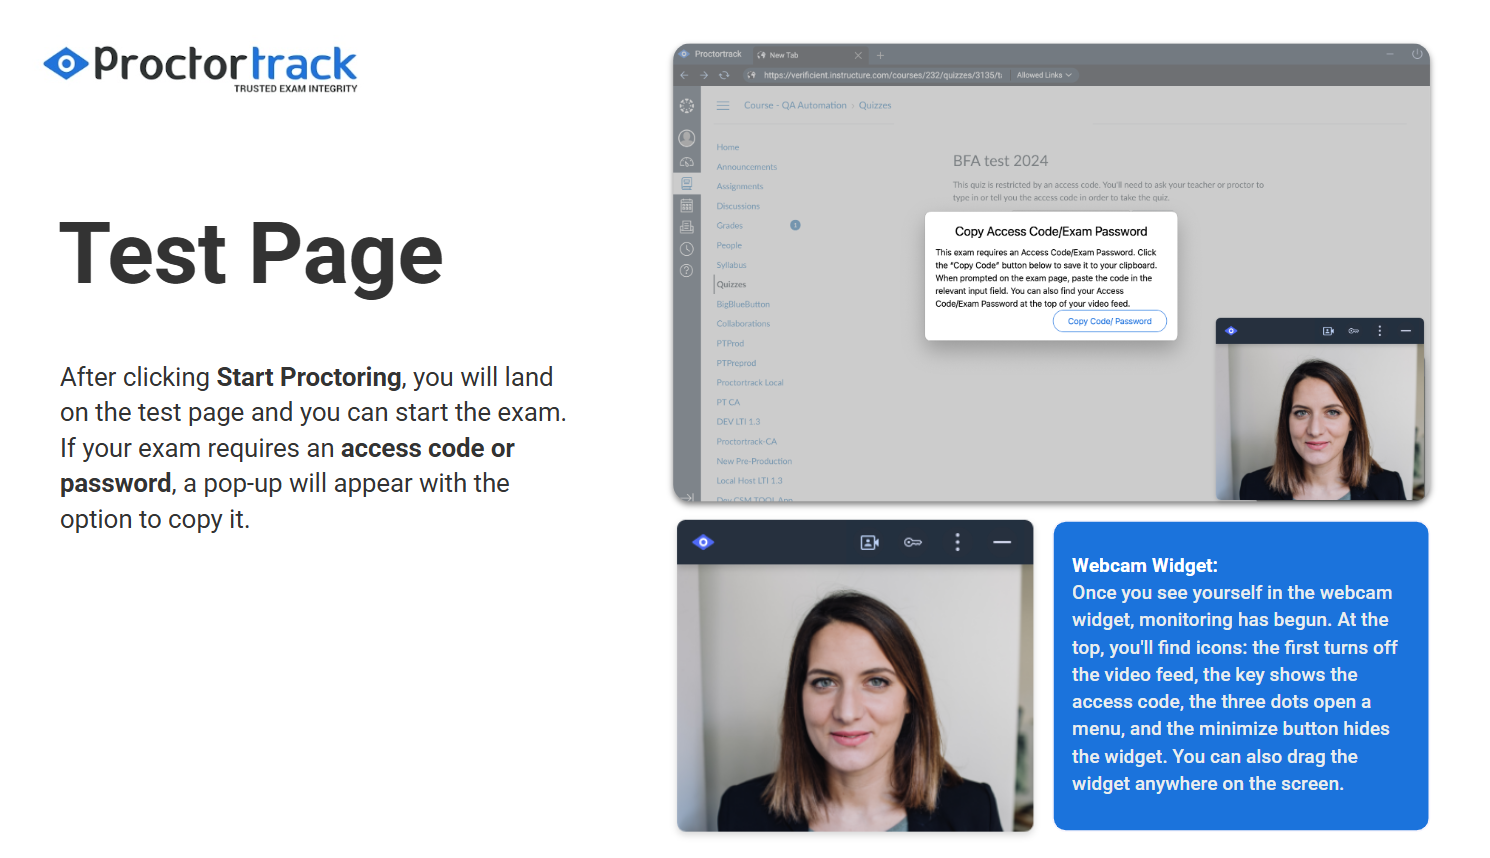Open the three-dots menu on the small widget

(x=1380, y=331)
